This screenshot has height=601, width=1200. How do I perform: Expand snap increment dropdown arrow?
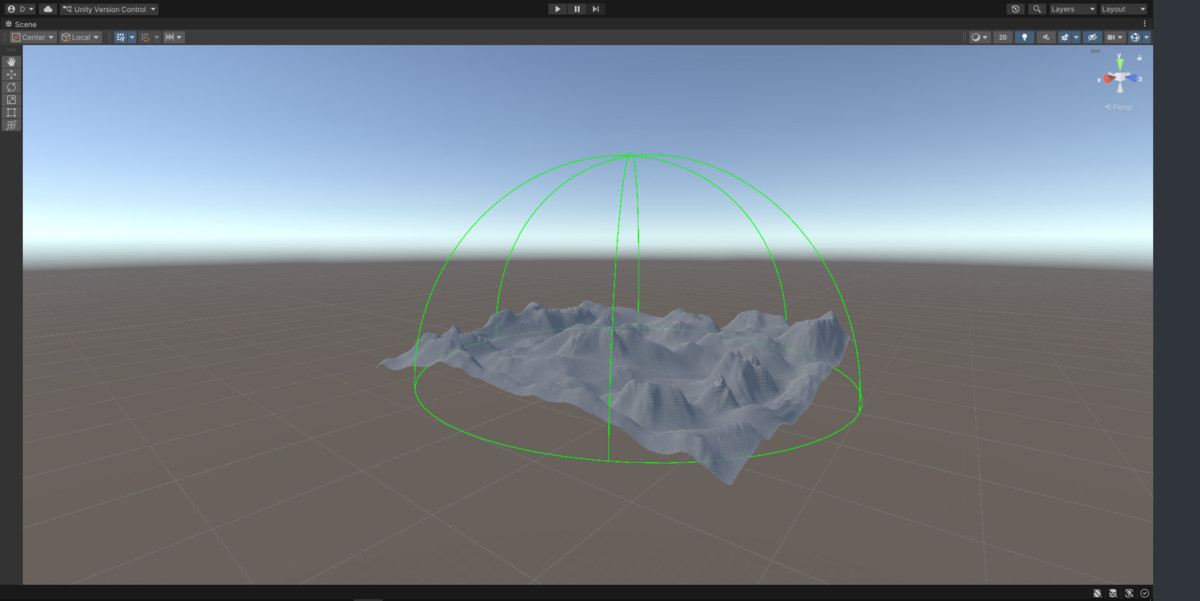coord(181,37)
